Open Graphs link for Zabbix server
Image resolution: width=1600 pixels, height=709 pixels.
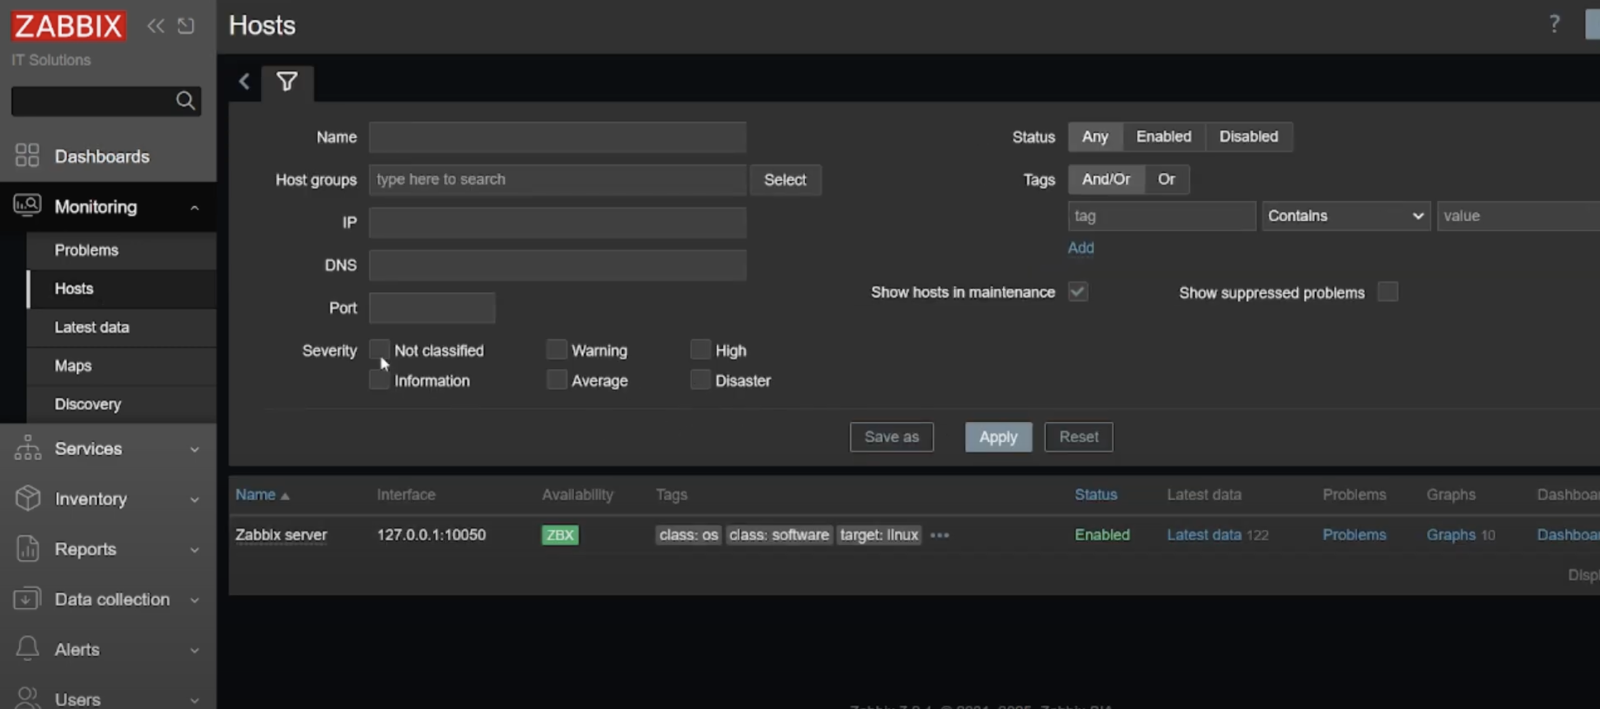click(1451, 535)
